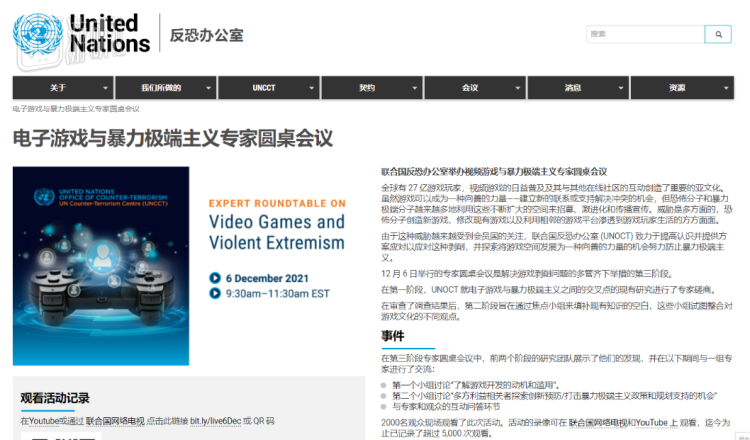
Task: Expand the 契约 dropdown arrow
Action: [415, 88]
